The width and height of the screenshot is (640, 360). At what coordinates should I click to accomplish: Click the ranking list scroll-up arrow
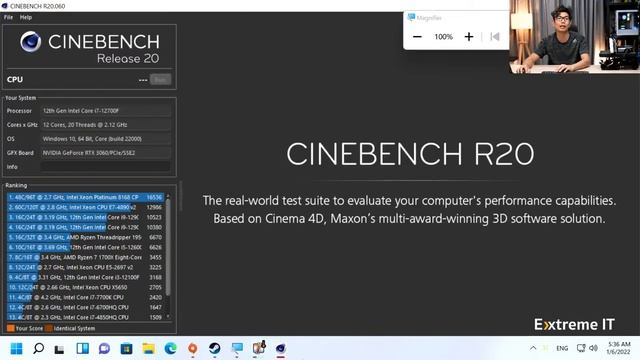pyautogui.click(x=168, y=196)
